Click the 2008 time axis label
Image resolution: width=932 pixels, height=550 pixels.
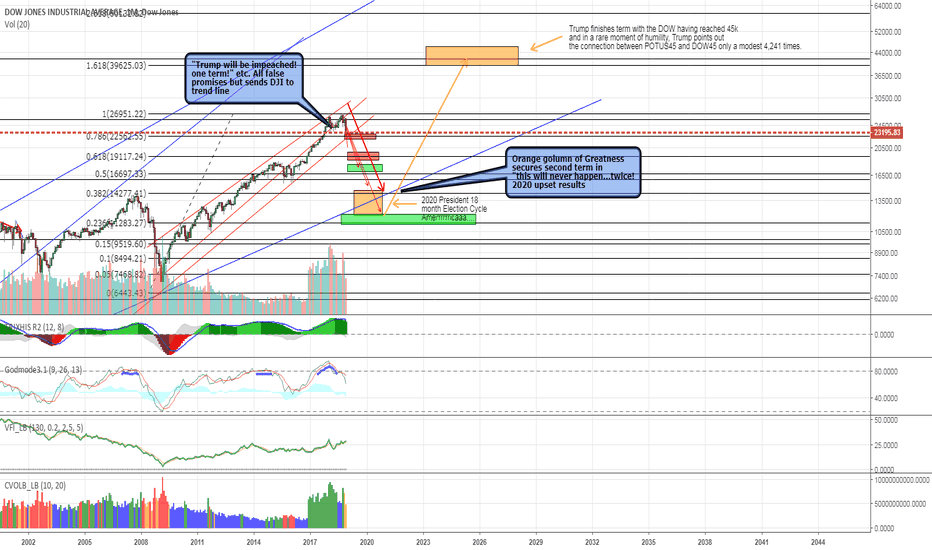[141, 542]
